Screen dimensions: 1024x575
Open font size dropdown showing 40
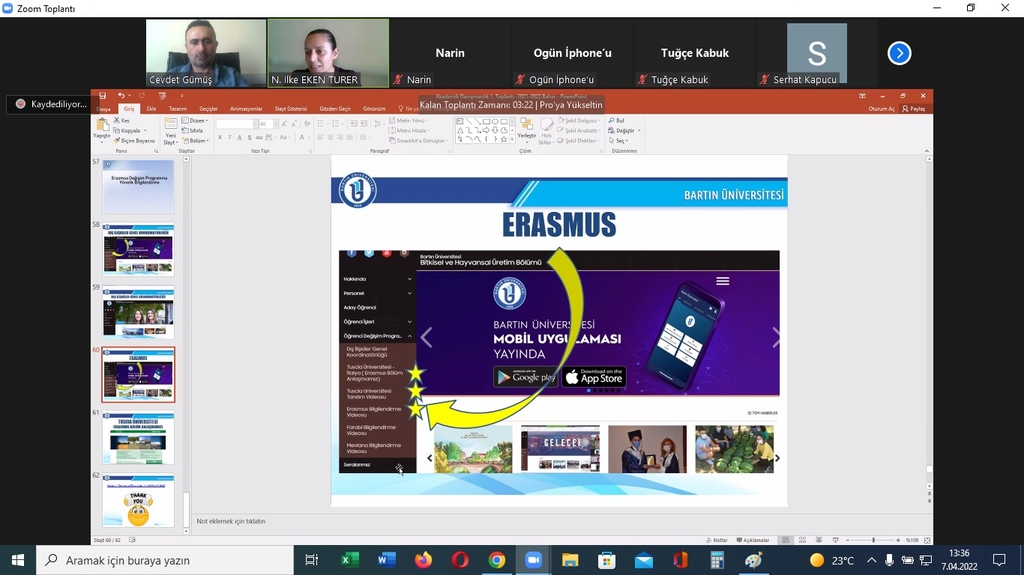pos(266,124)
